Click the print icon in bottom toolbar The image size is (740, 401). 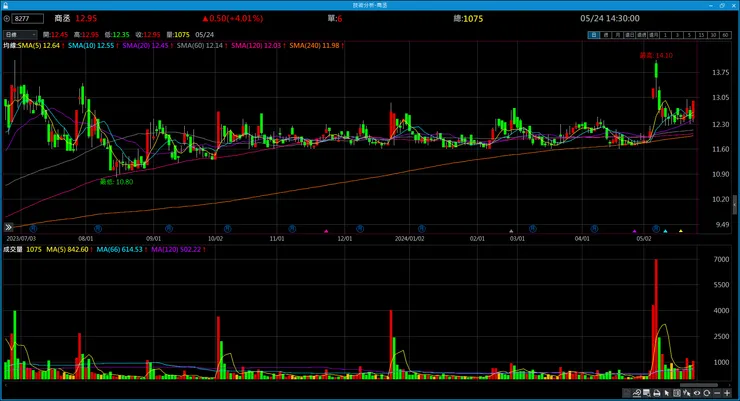point(657,393)
